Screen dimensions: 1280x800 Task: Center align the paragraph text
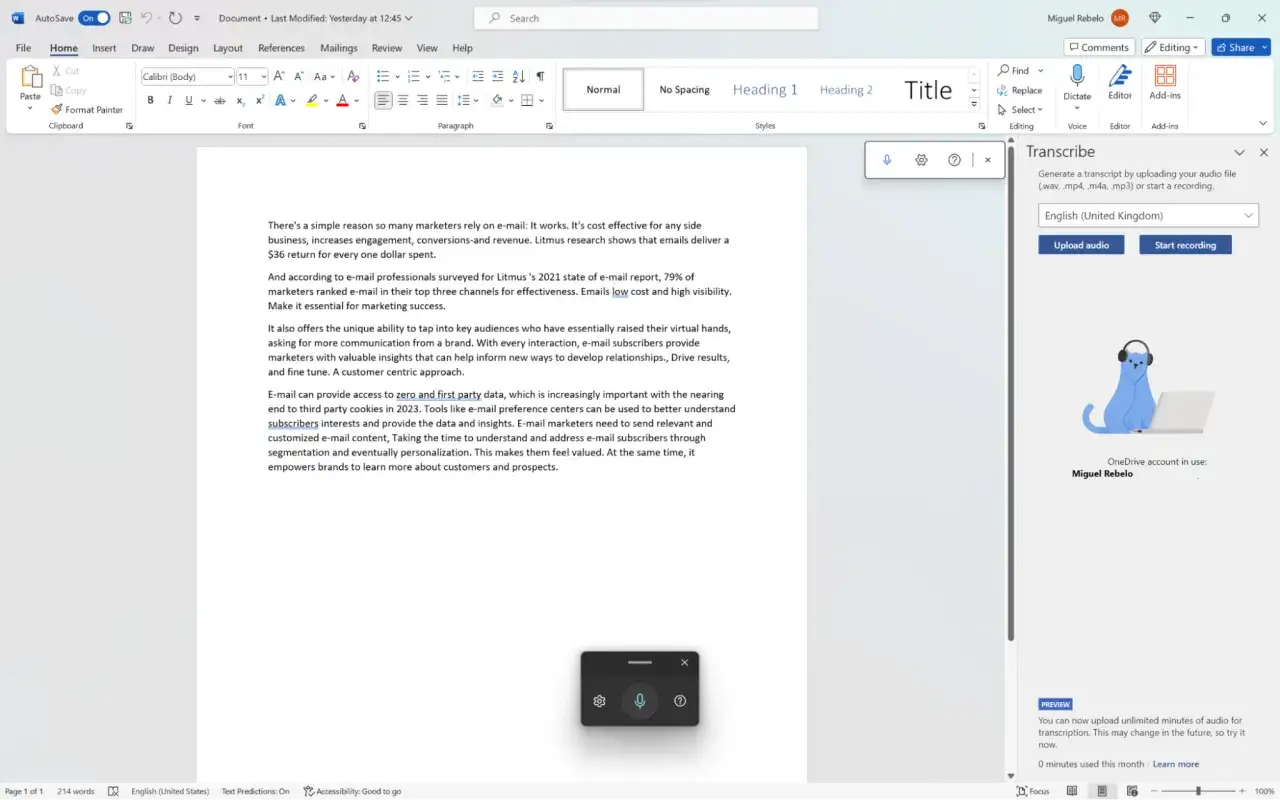(402, 99)
